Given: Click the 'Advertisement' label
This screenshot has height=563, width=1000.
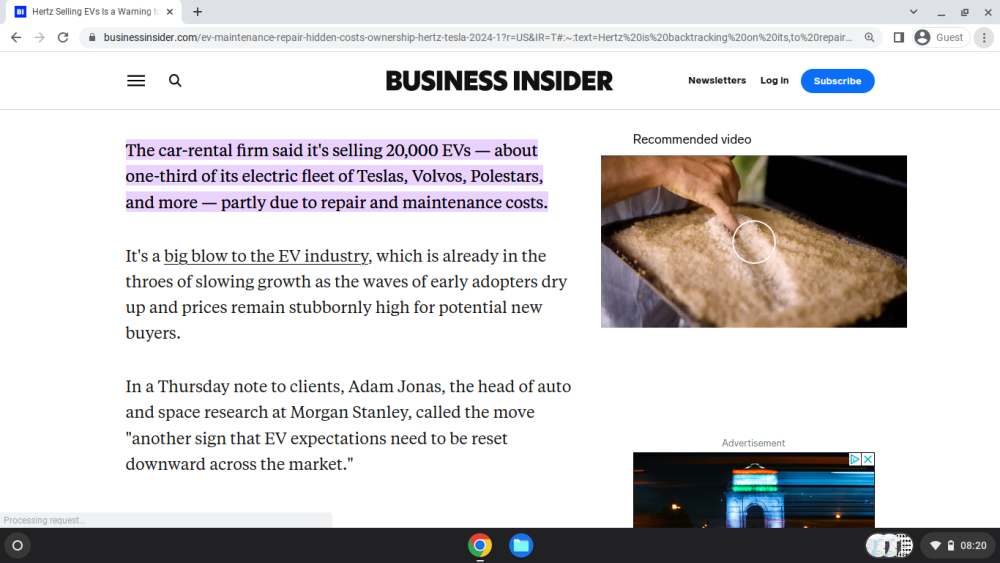Looking at the screenshot, I should click(753, 442).
